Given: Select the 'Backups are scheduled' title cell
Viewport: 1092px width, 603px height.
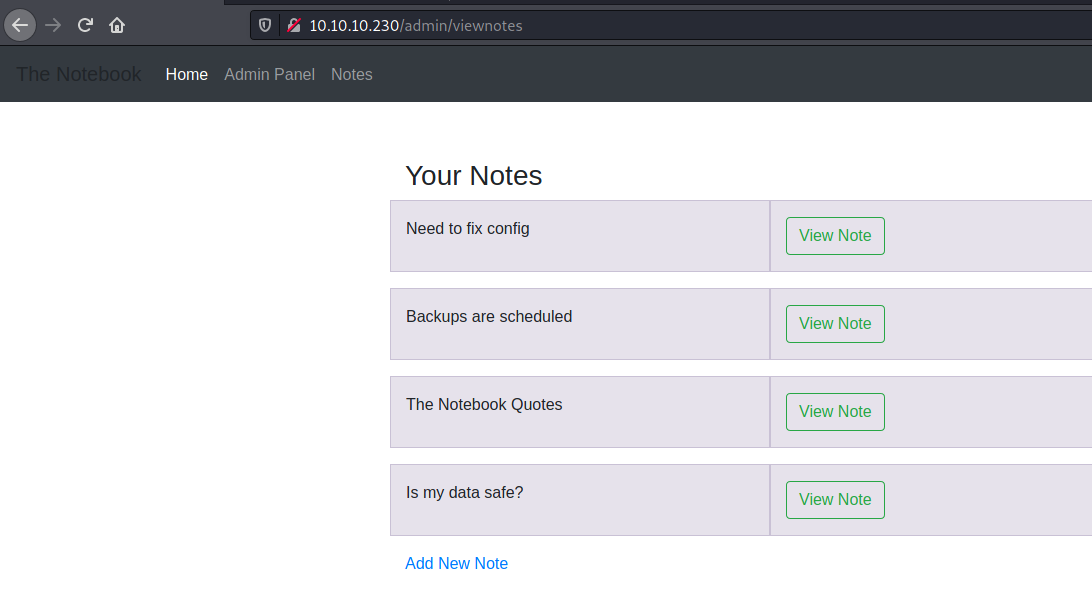Looking at the screenshot, I should click(580, 324).
